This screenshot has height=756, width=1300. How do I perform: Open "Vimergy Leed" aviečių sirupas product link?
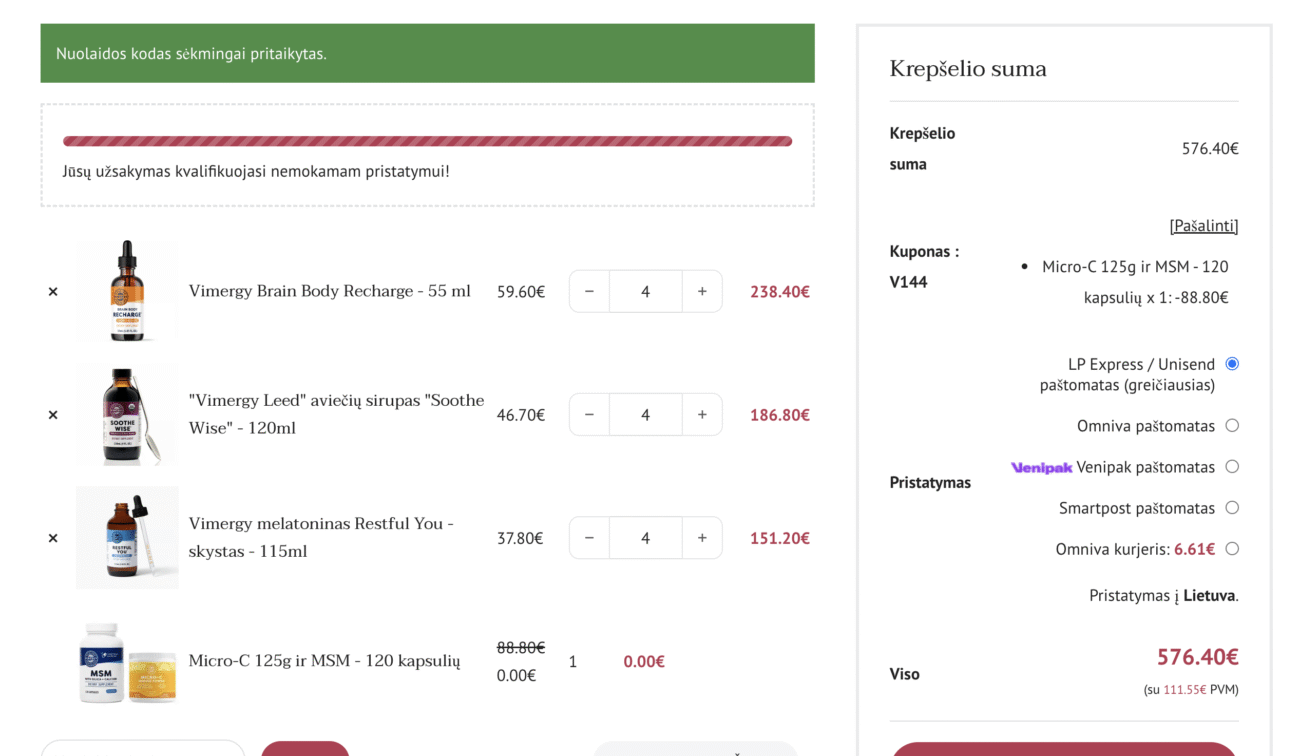pyautogui.click(x=337, y=414)
